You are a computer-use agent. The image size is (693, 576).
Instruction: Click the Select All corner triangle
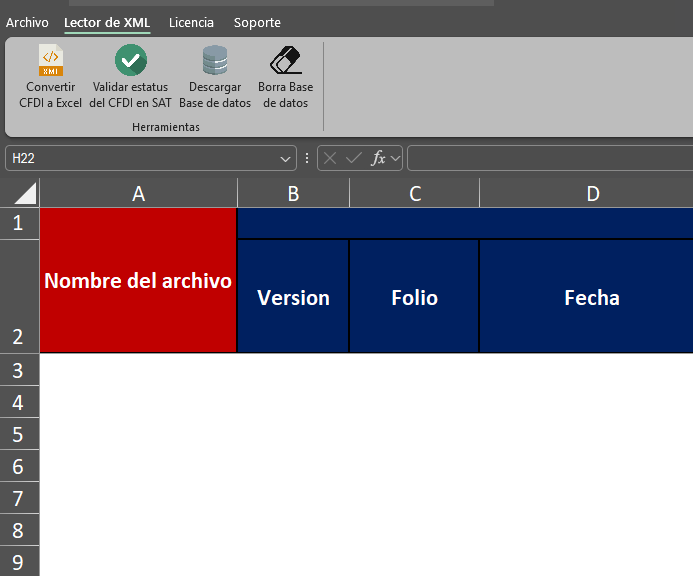(x=24, y=193)
